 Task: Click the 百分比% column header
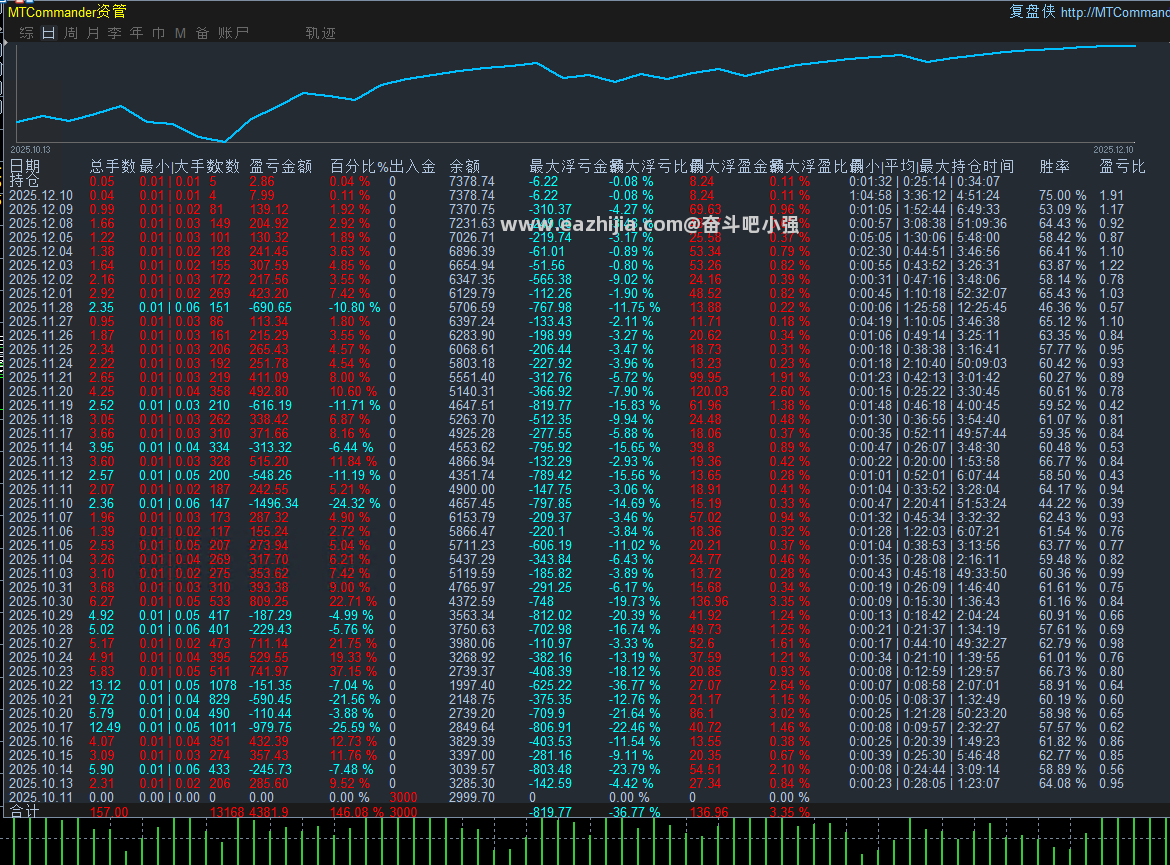tap(359, 166)
